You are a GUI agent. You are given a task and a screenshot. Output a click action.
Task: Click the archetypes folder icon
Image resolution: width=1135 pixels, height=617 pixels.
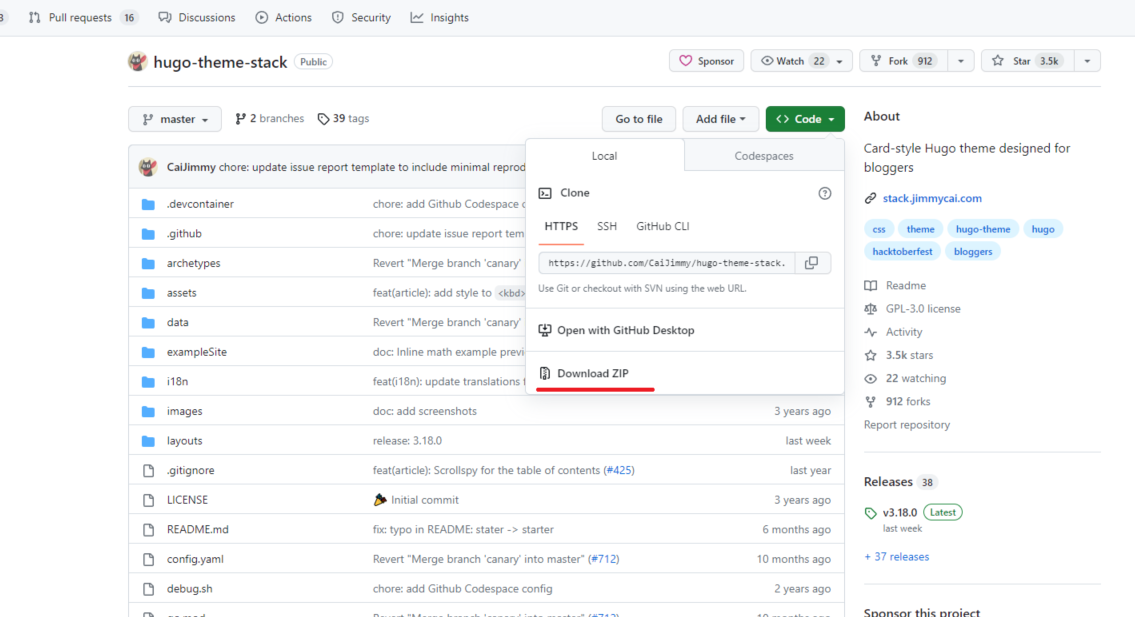[x=148, y=264]
